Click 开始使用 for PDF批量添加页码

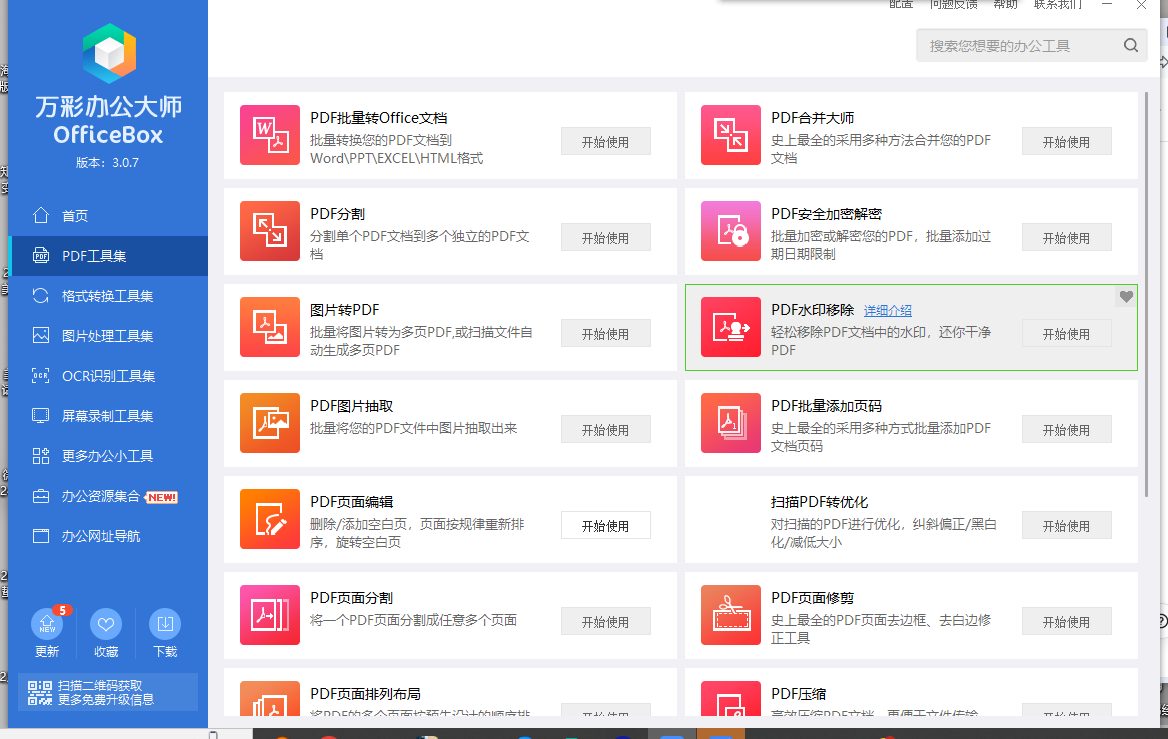click(x=1067, y=430)
